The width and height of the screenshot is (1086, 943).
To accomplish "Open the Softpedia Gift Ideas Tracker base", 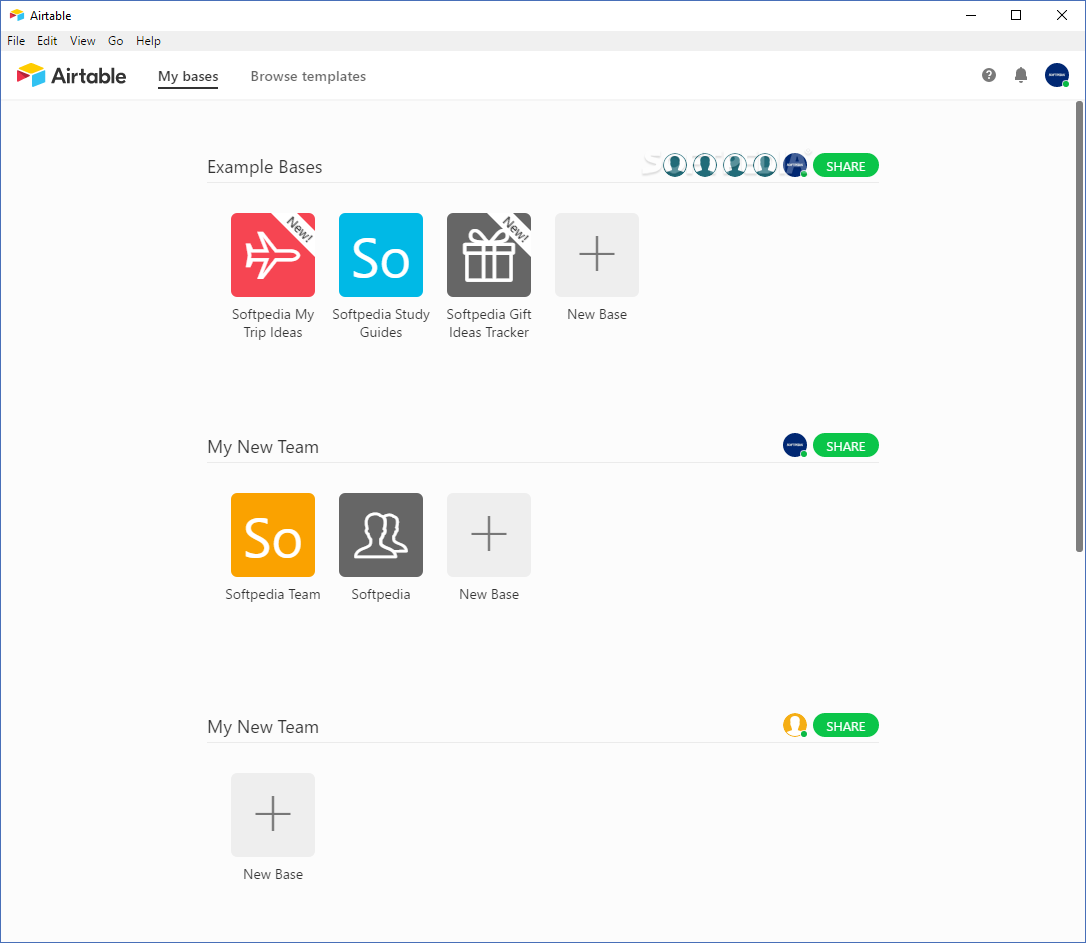I will 489,255.
